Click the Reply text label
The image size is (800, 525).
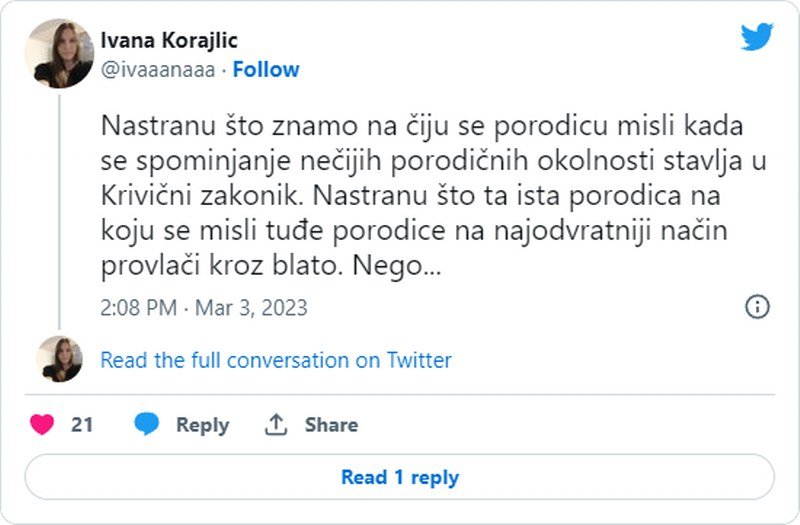[x=202, y=424]
